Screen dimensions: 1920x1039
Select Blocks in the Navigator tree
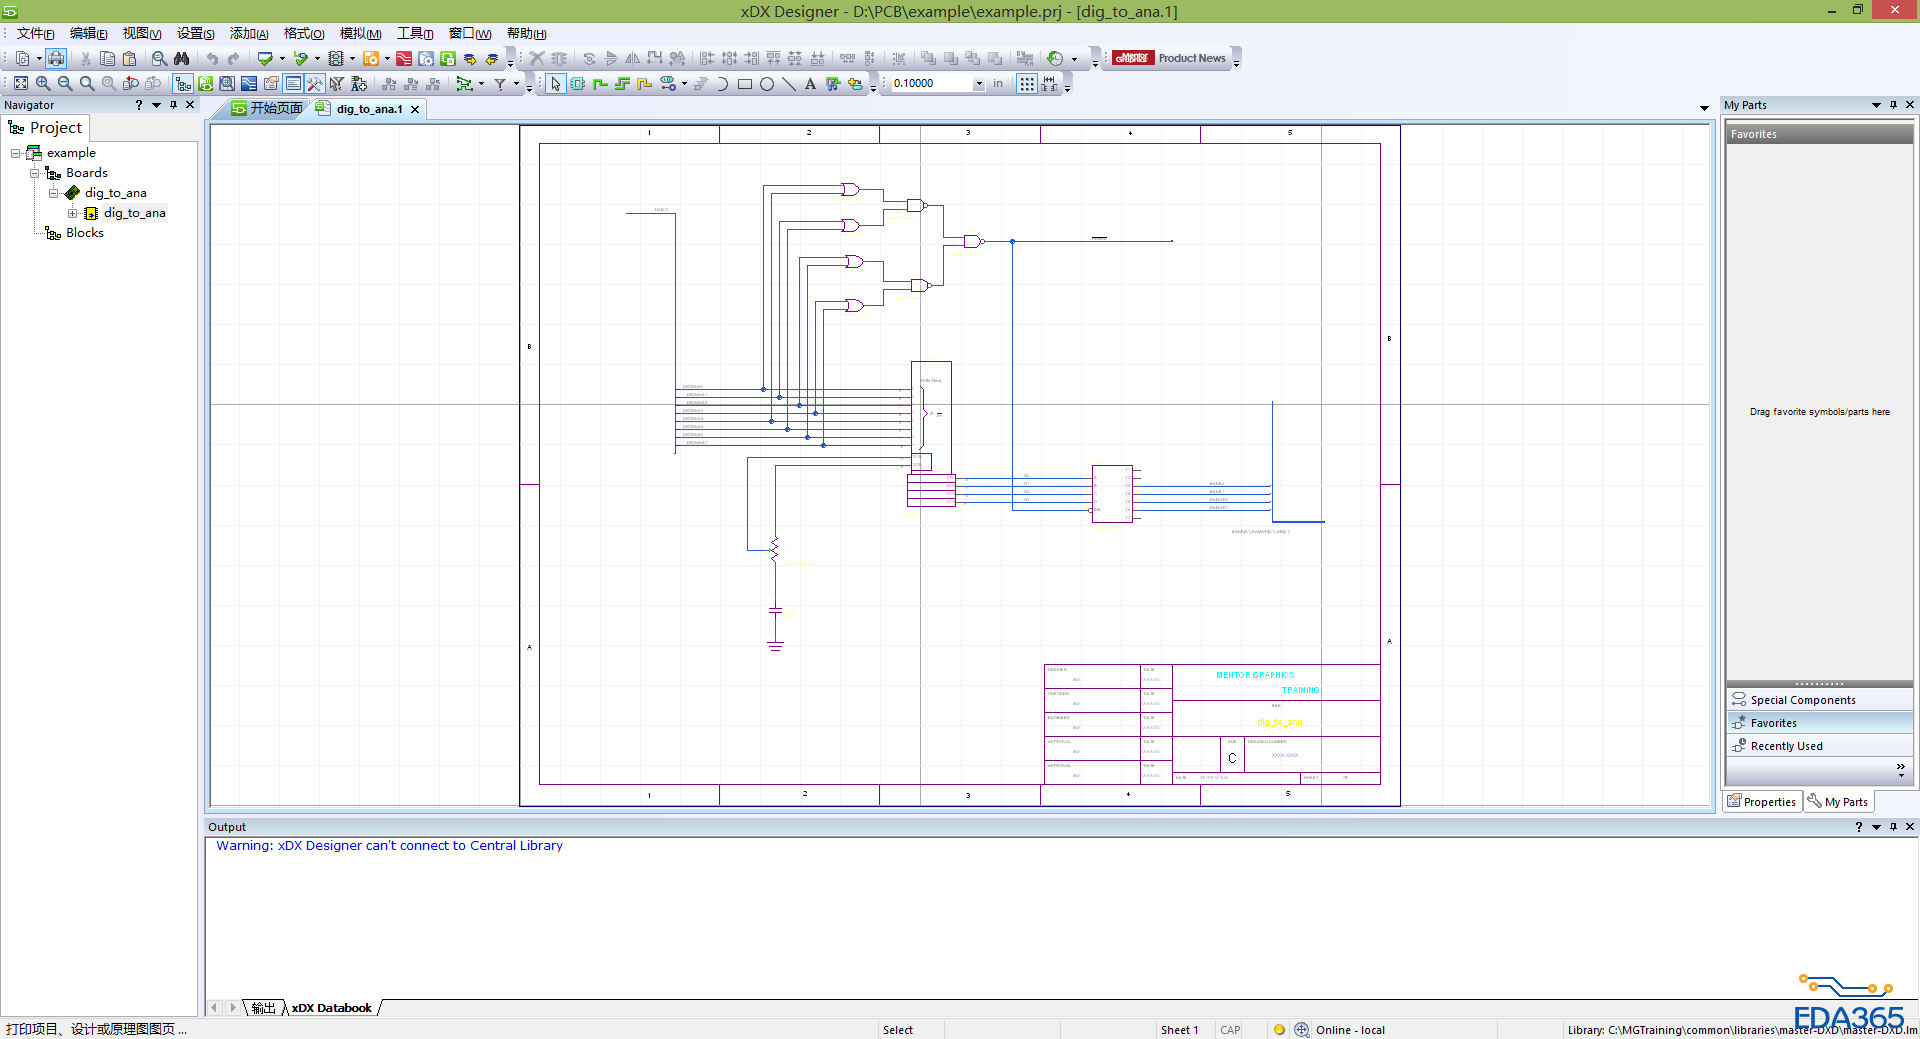click(85, 233)
